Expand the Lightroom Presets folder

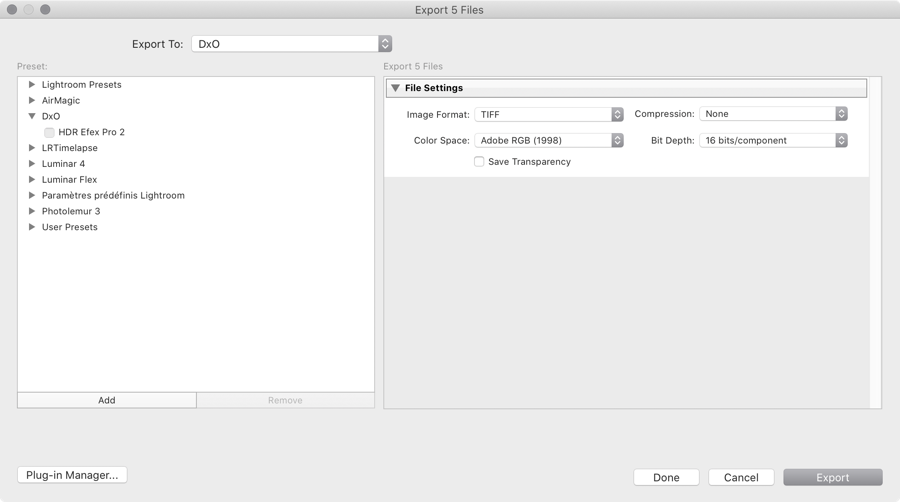[x=32, y=84]
